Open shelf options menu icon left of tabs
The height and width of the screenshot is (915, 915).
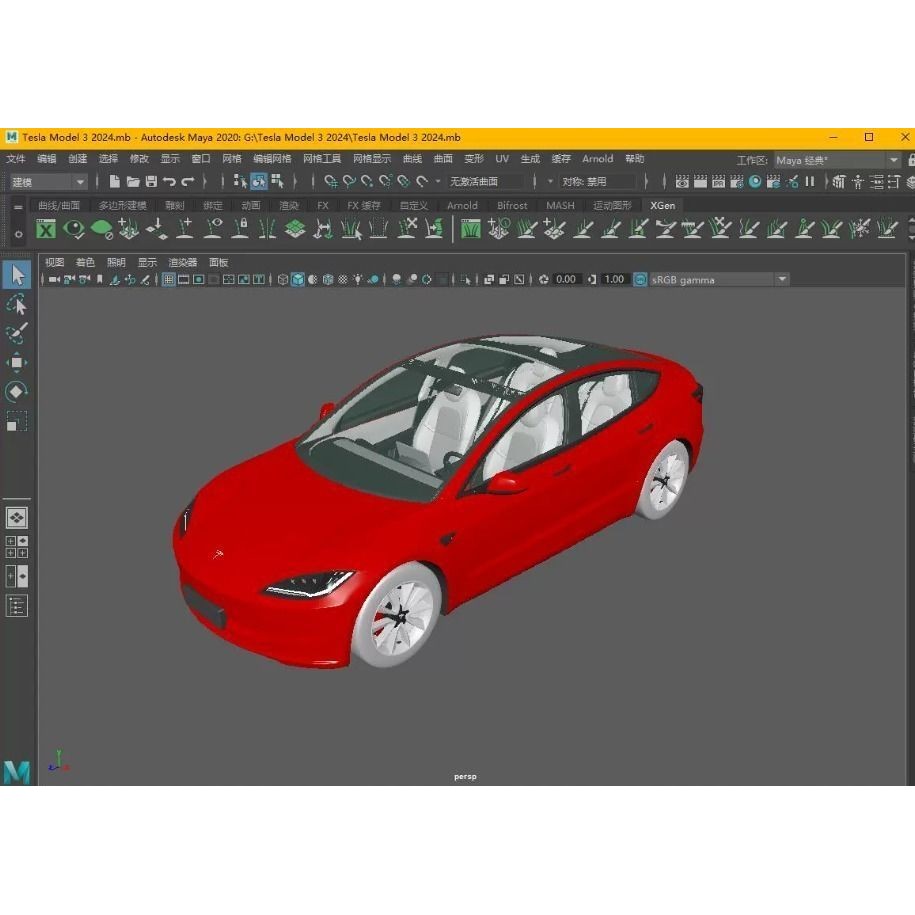pyautogui.click(x=18, y=234)
